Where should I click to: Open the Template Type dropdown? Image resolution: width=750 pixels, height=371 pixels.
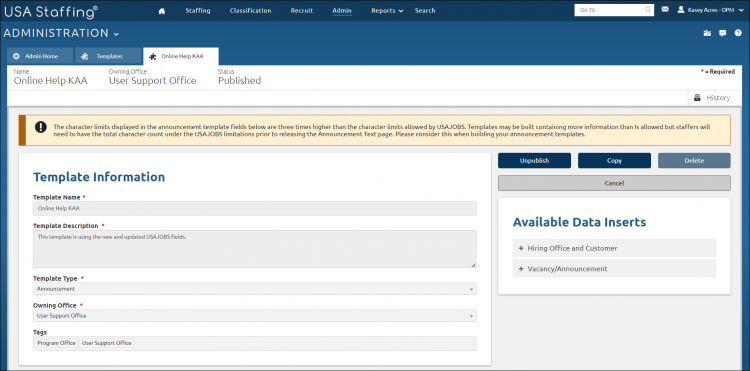point(254,289)
